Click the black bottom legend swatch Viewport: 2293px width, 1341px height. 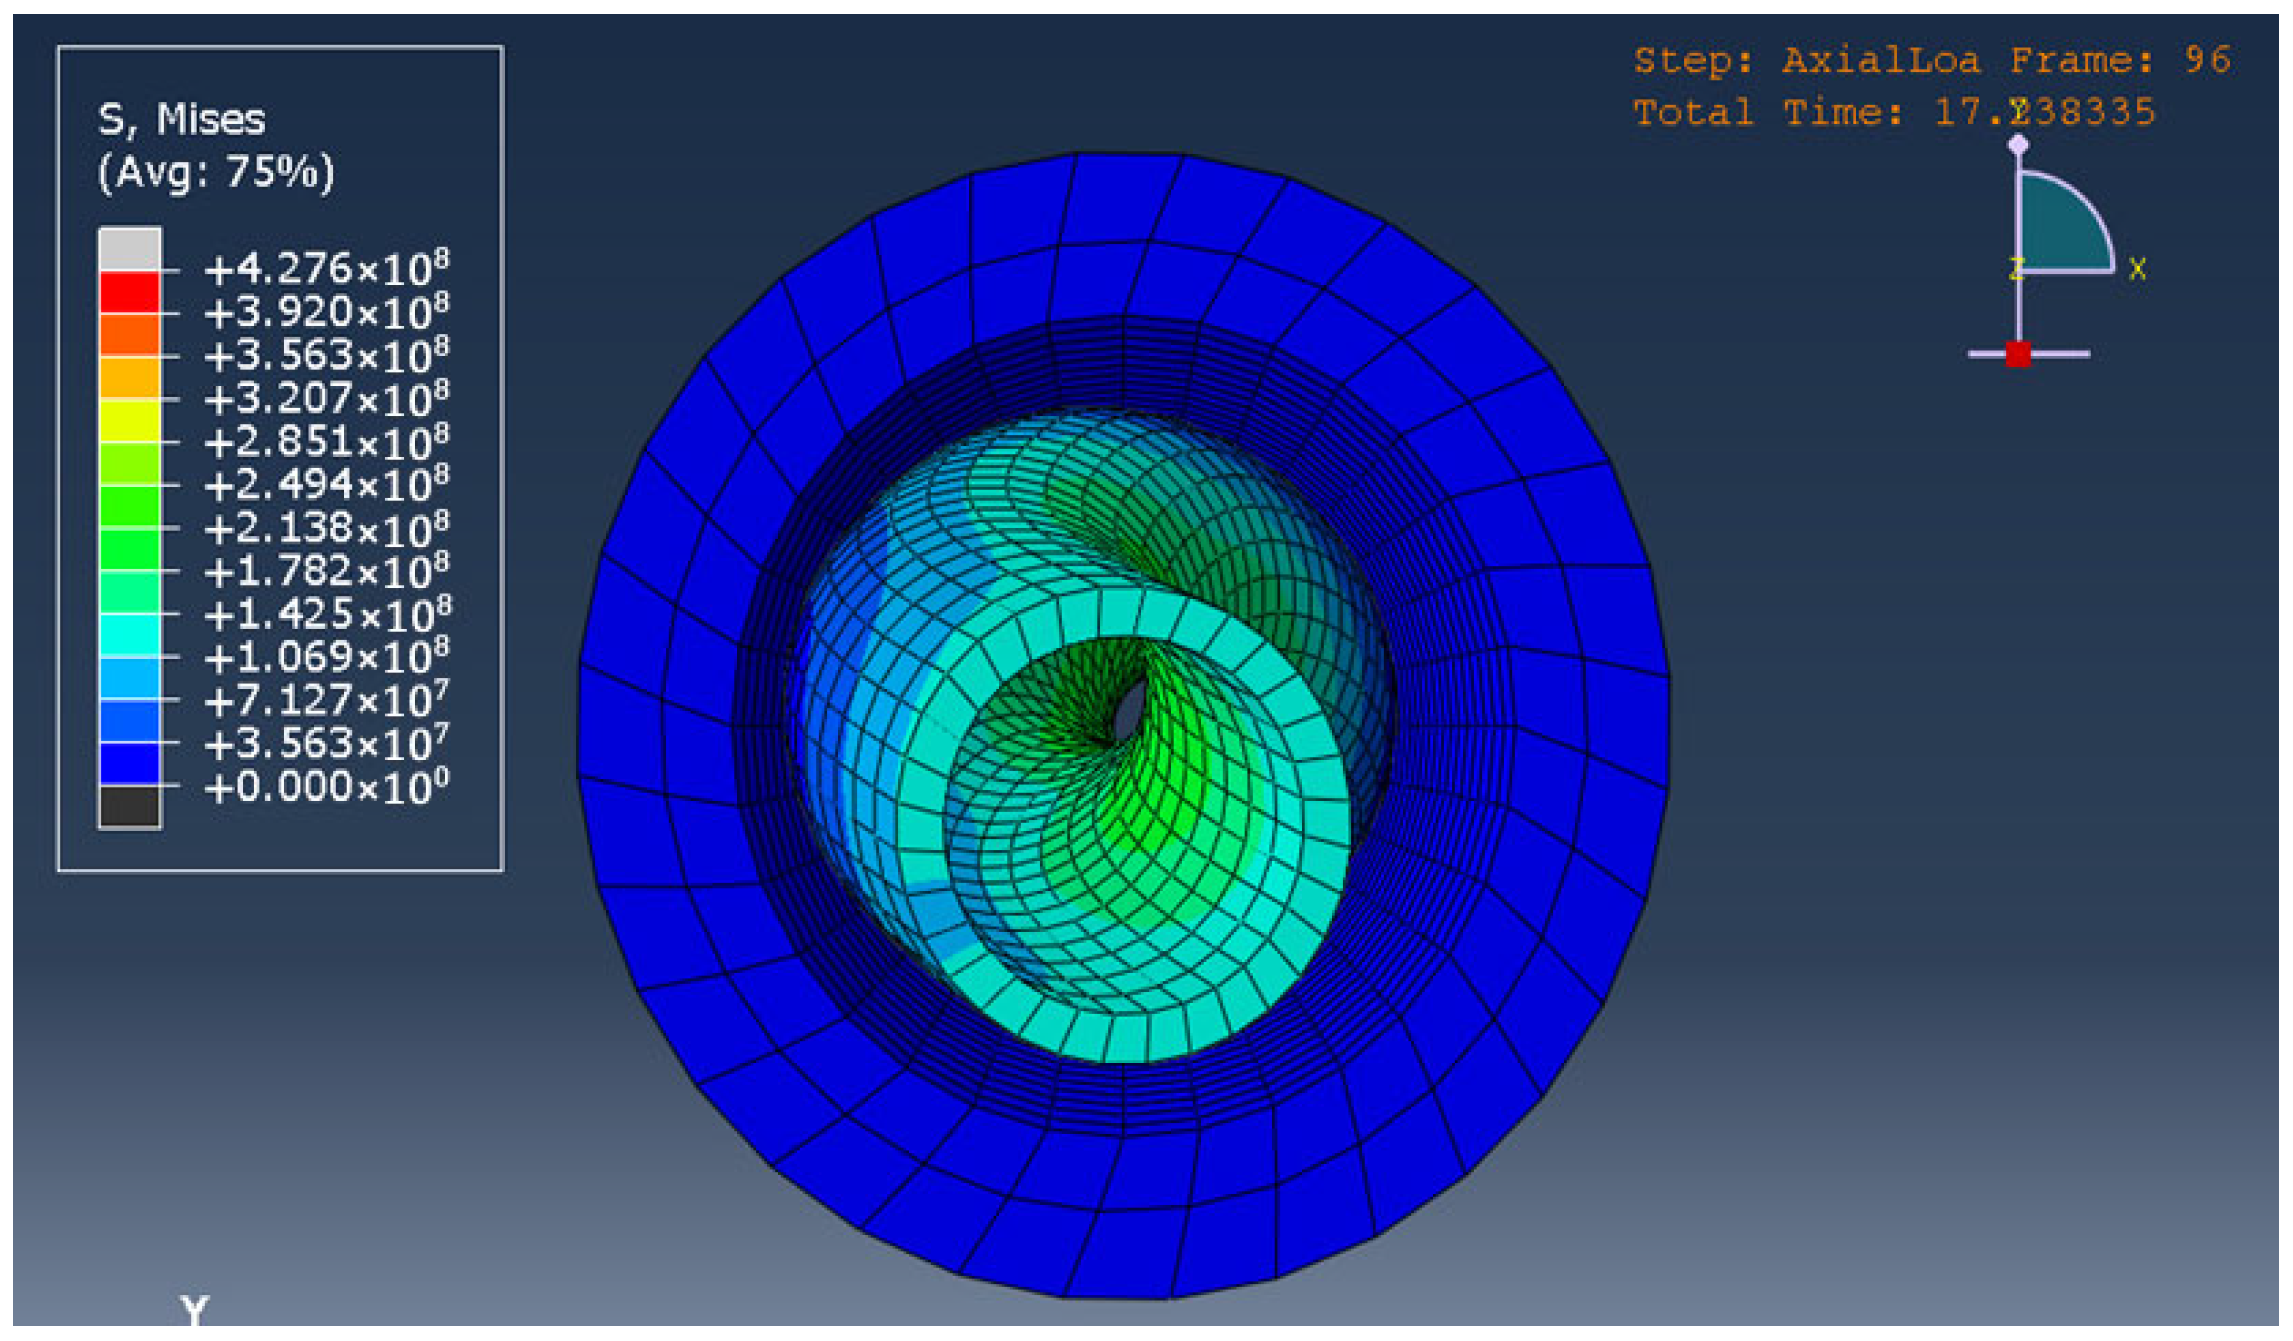tap(129, 807)
